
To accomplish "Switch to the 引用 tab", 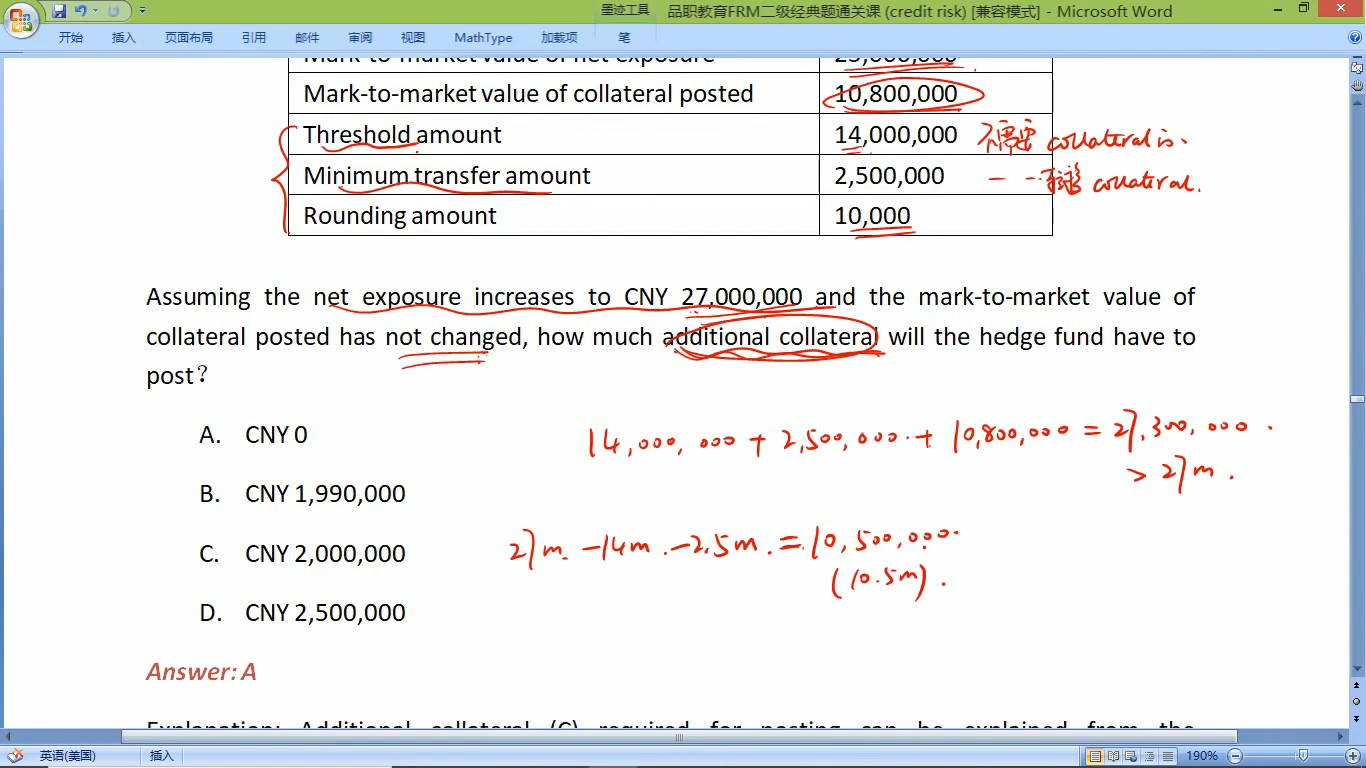I will coord(254,37).
